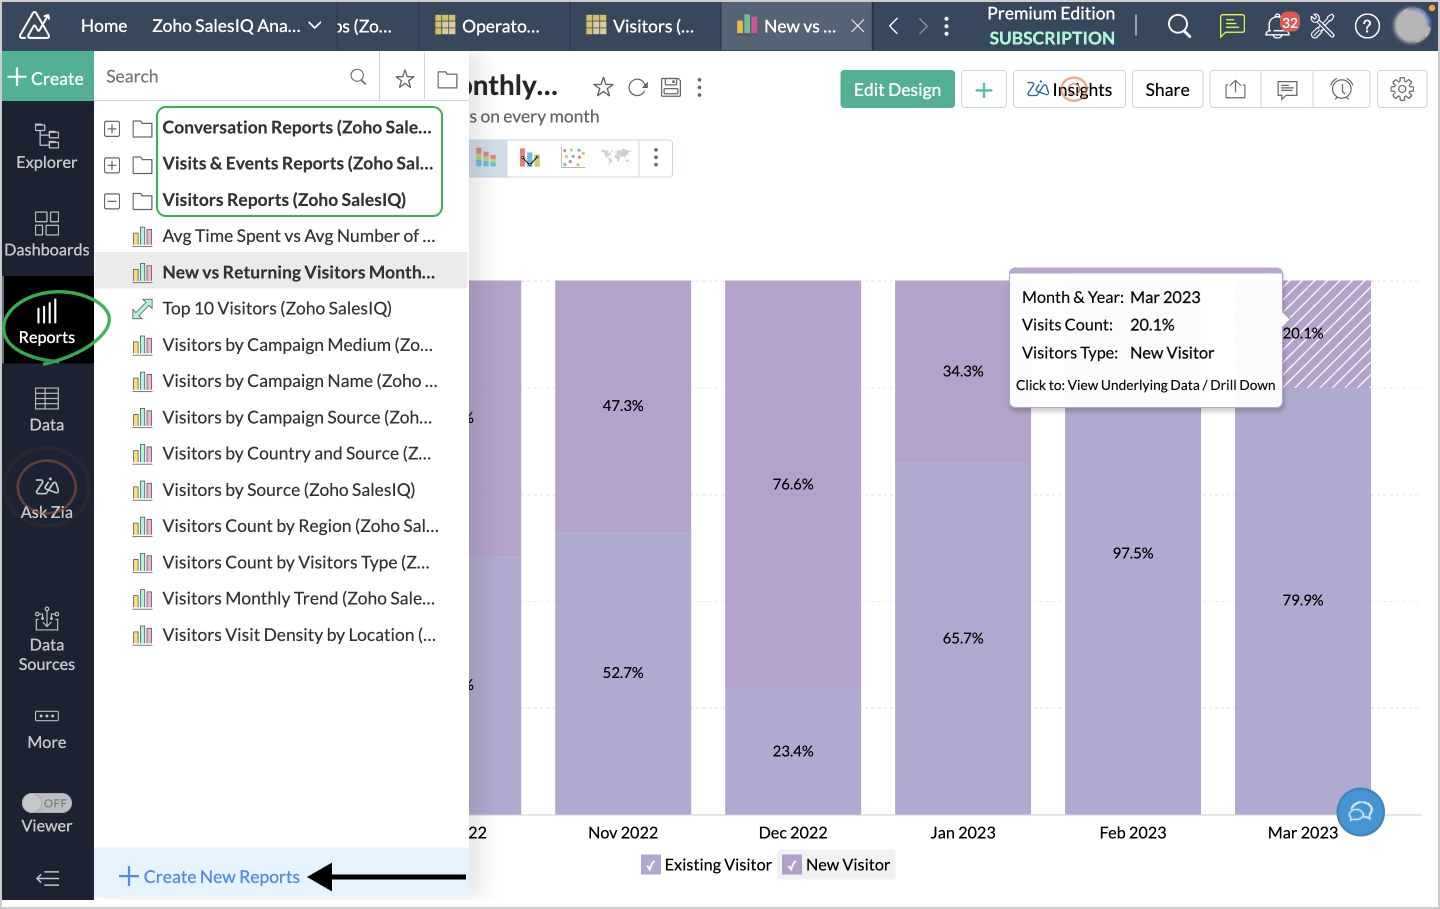Screen dimensions: 1440x909
Task: Switch to the stacked bar chart type
Action: pos(486,158)
